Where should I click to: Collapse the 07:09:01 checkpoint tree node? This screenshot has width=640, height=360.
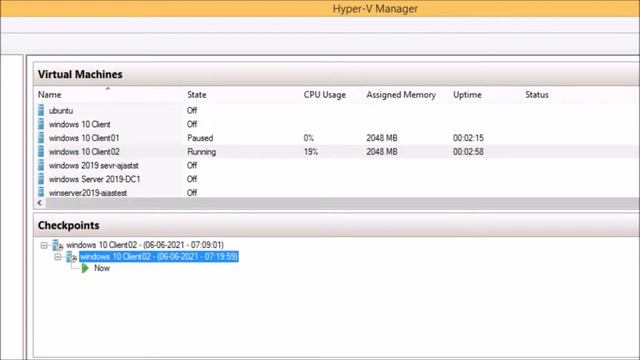(44, 245)
